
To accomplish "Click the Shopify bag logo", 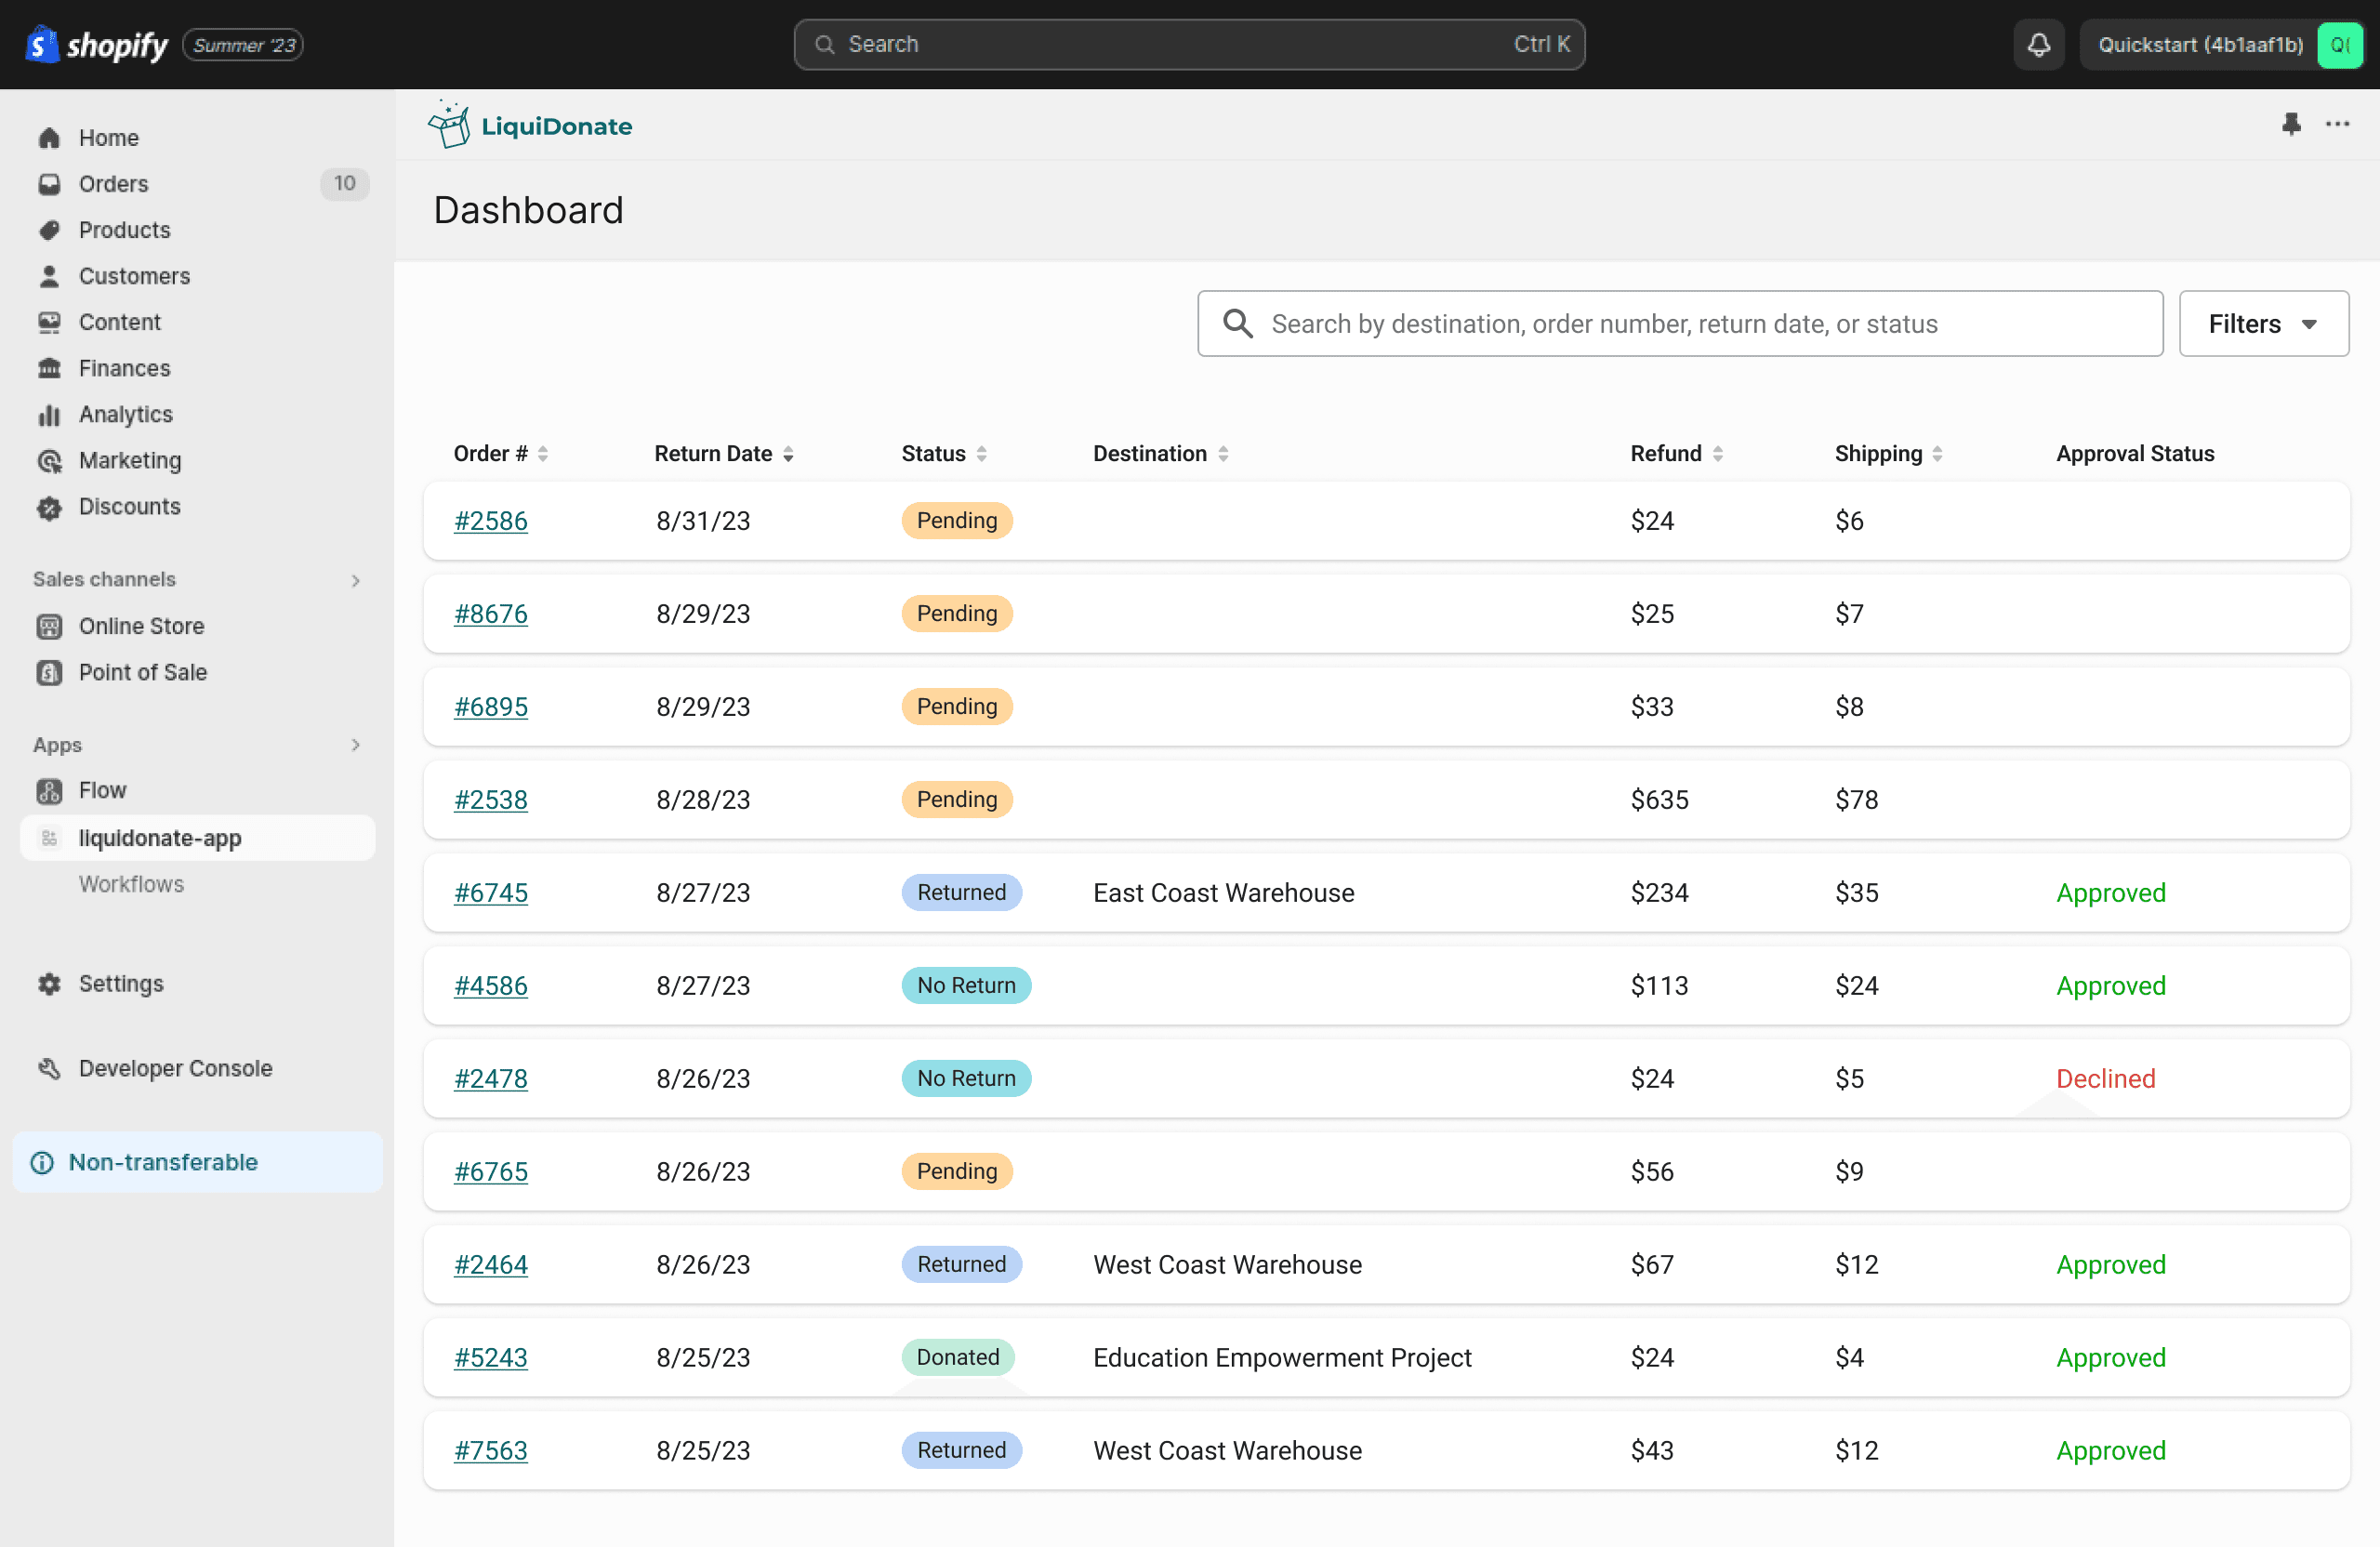I will coord(41,44).
